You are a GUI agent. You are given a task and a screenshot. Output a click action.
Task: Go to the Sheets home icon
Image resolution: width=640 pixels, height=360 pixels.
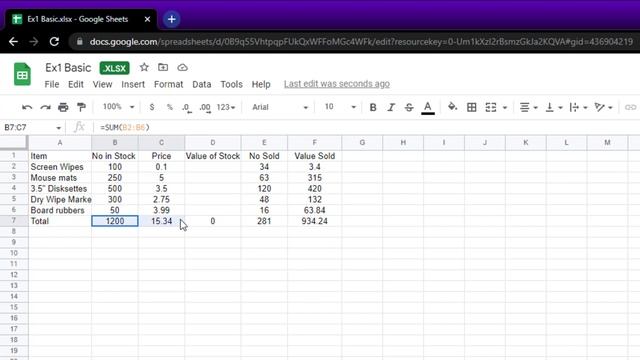click(x=22, y=74)
